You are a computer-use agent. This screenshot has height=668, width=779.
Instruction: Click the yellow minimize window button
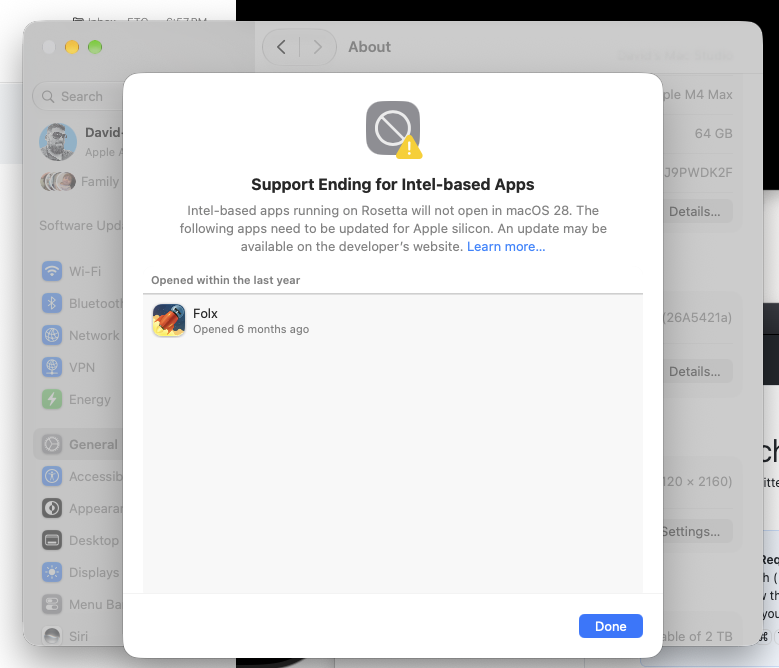72,47
